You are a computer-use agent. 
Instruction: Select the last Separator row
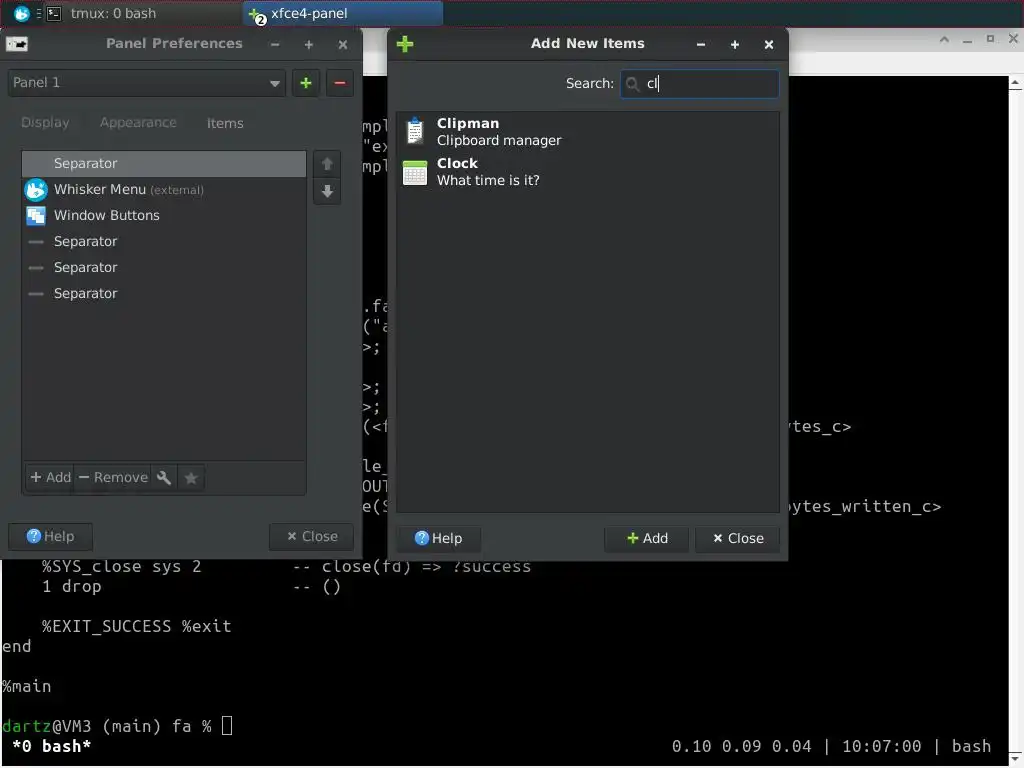tap(164, 294)
